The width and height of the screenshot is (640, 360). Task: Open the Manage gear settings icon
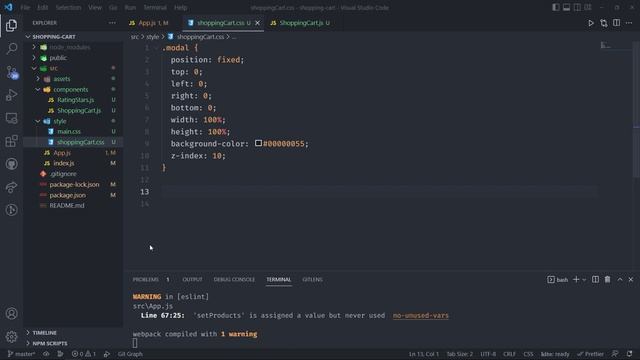(11, 337)
